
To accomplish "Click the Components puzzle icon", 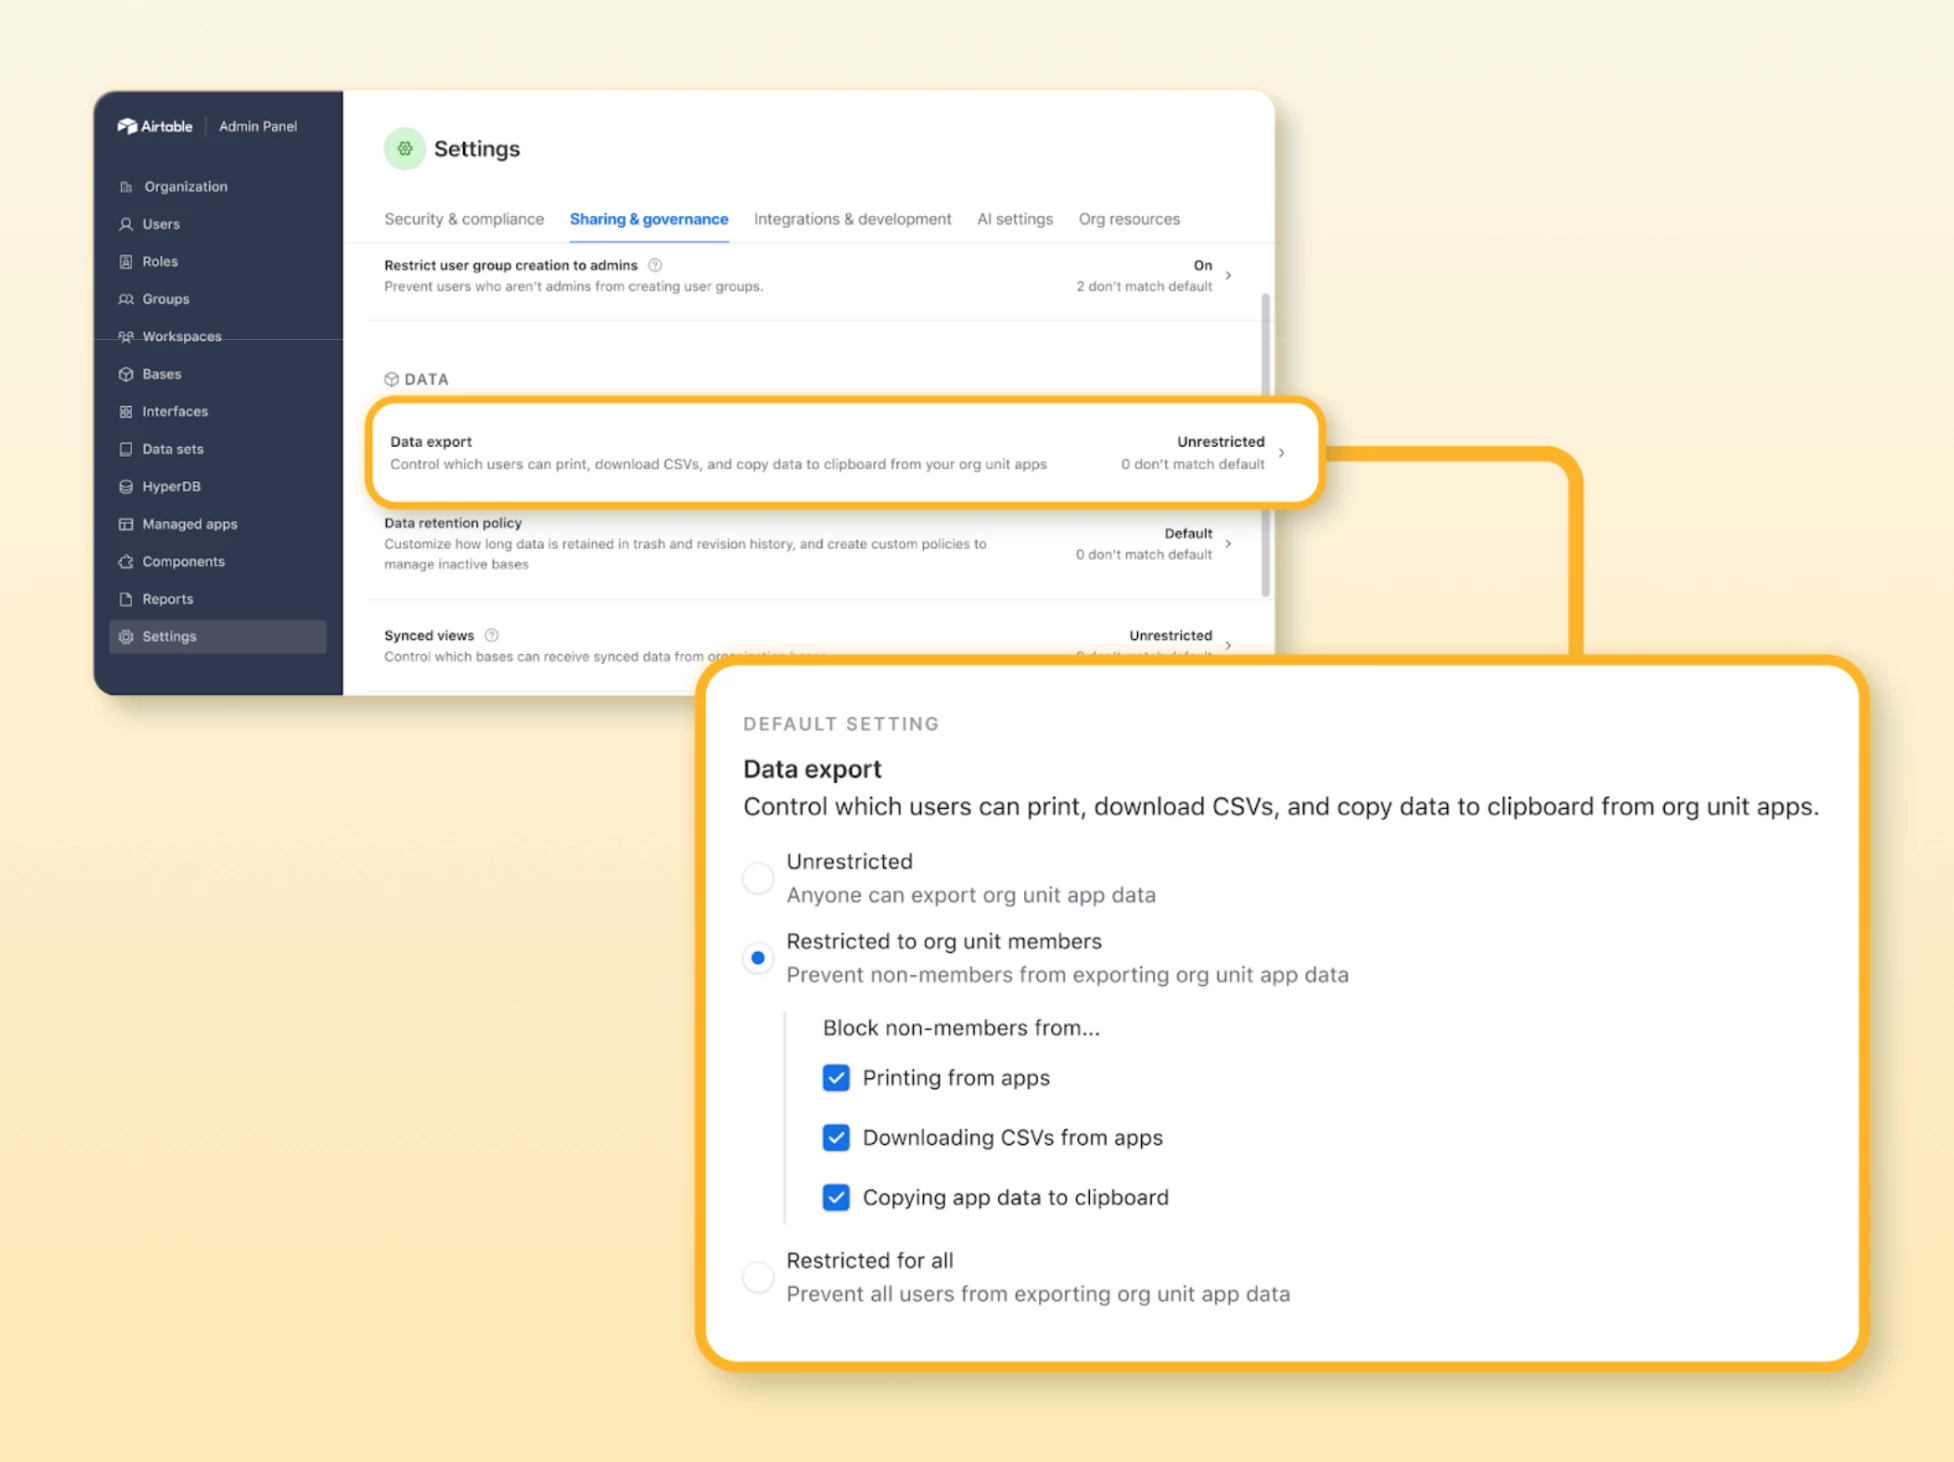I will [126, 562].
